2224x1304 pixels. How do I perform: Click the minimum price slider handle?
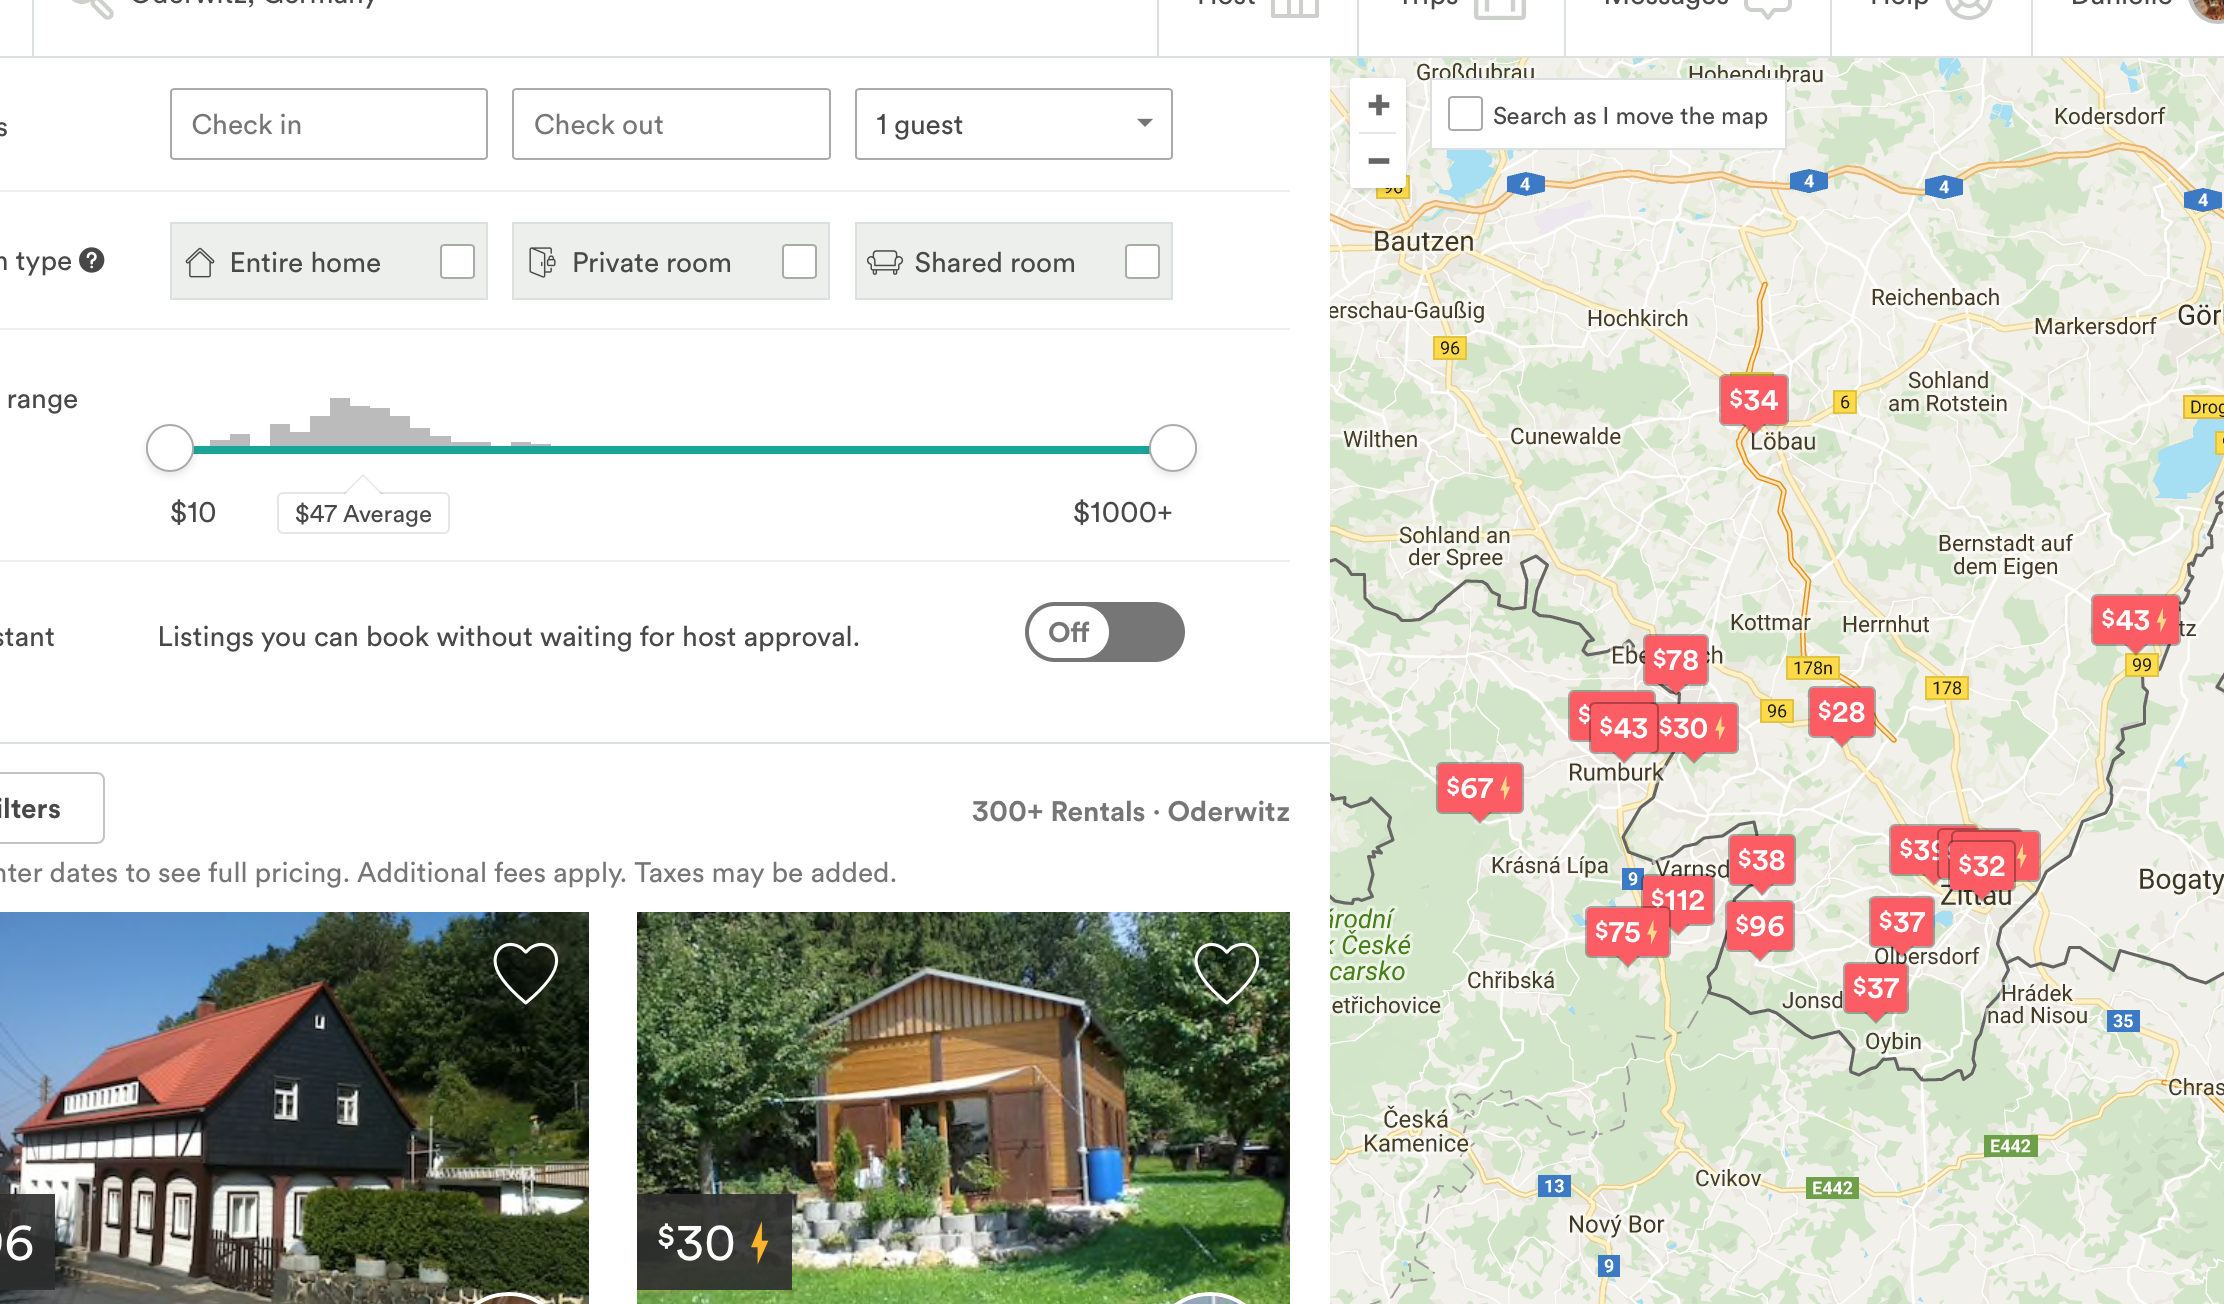point(170,448)
